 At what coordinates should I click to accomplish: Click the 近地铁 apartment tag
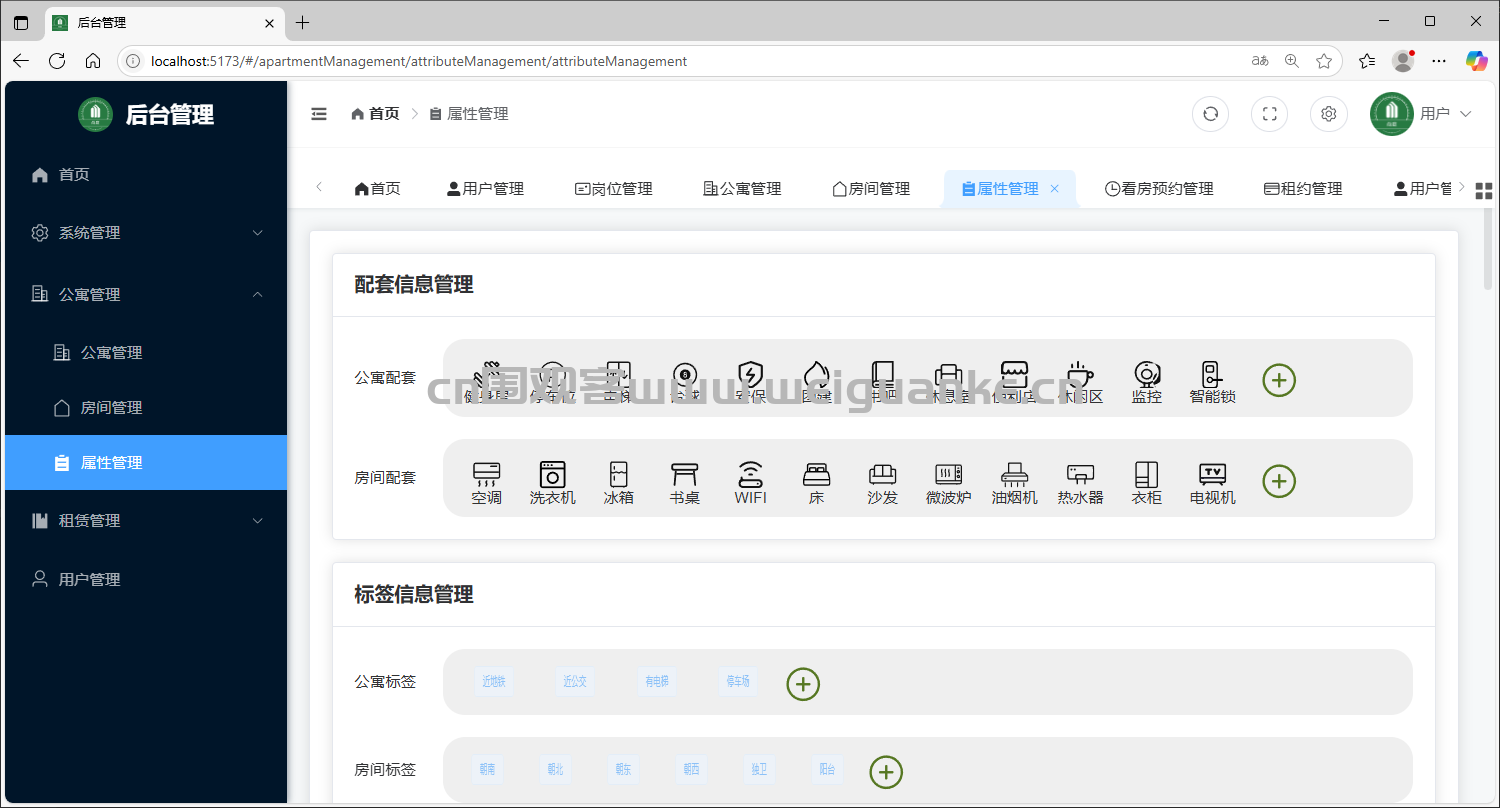point(493,682)
